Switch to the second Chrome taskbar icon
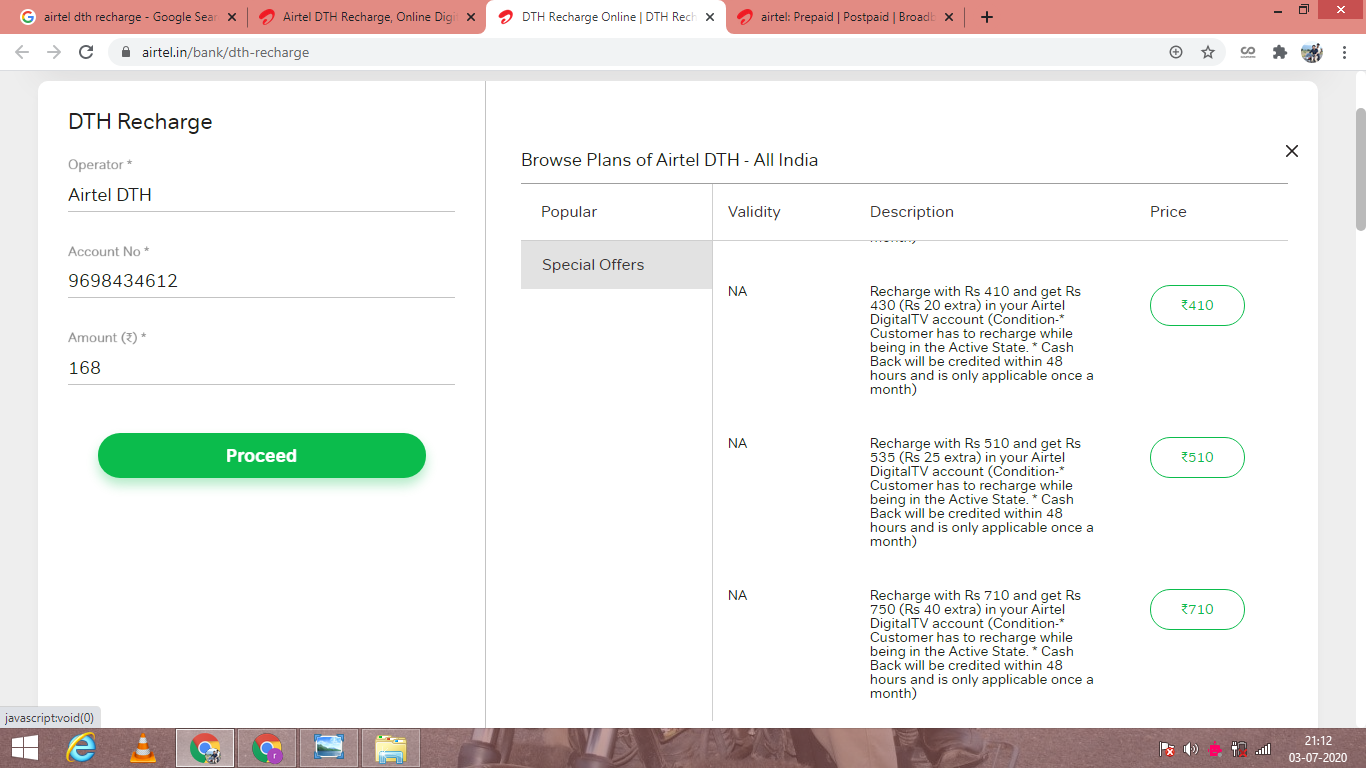 (x=267, y=748)
